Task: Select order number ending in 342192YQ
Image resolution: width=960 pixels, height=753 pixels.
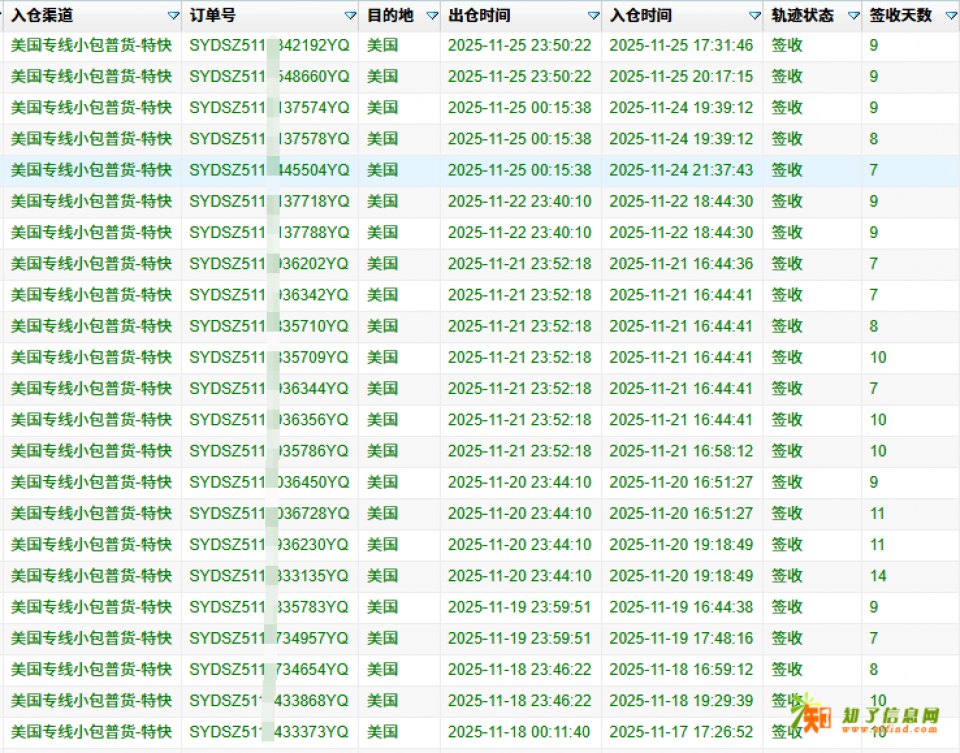Action: coord(269,45)
